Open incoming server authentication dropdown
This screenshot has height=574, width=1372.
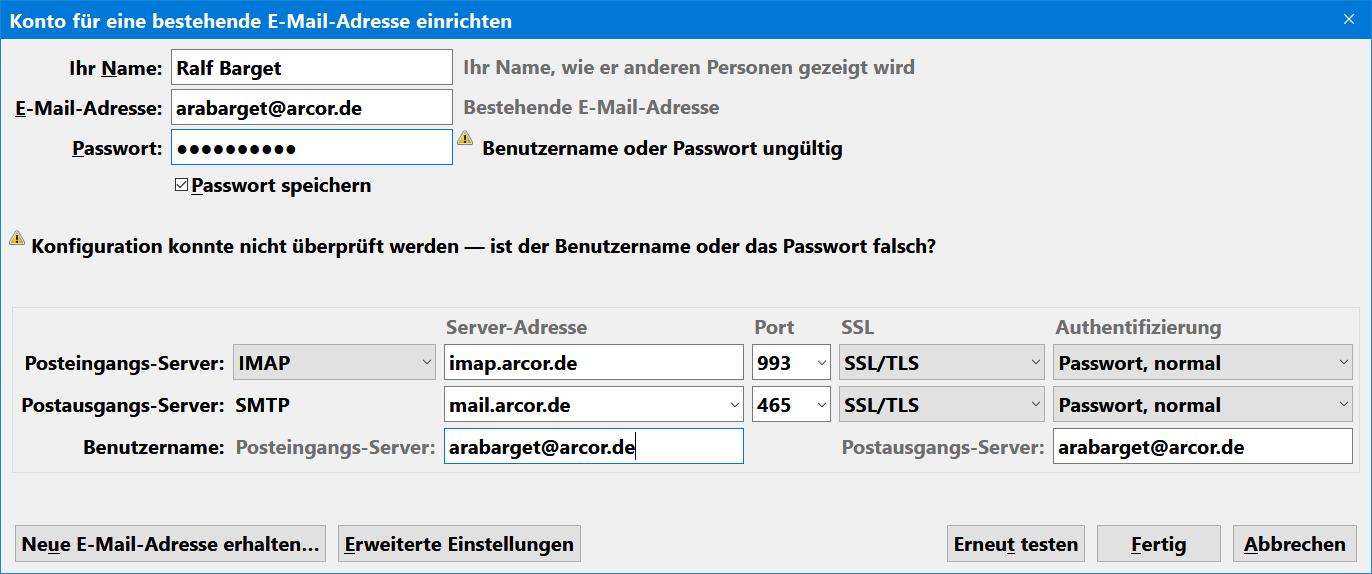tap(1202, 363)
